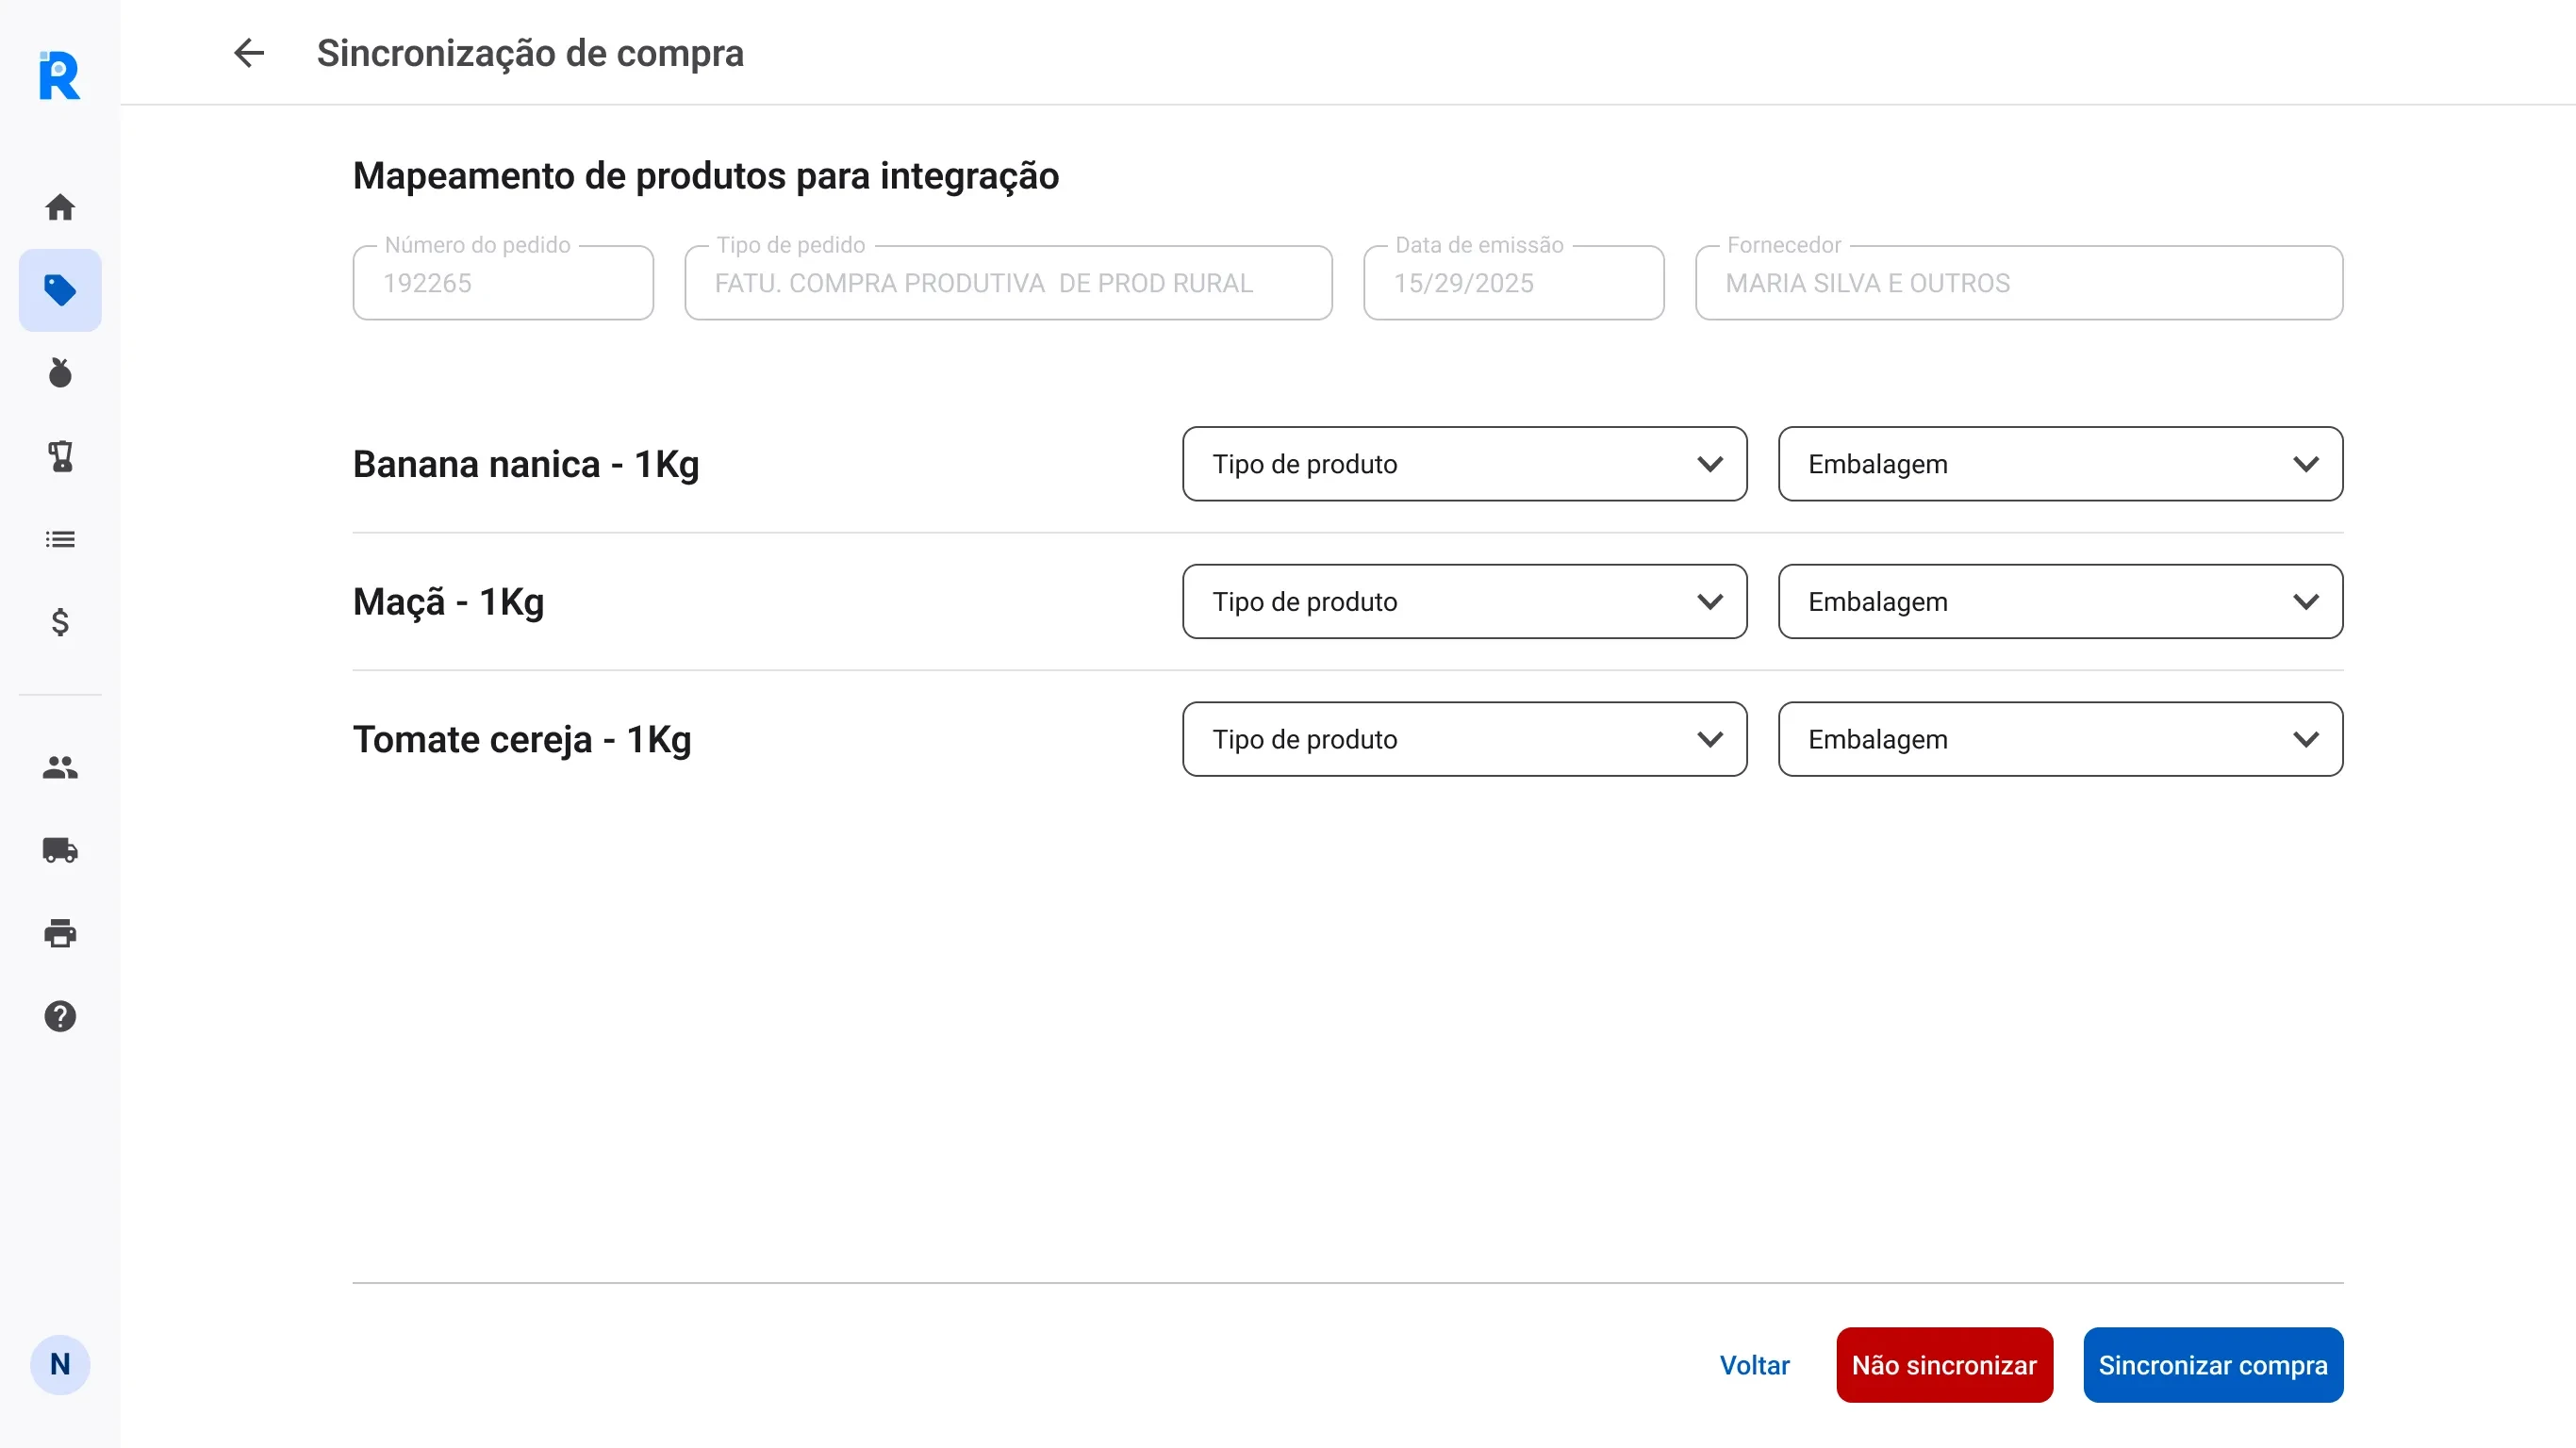Screen dimensions: 2576x1448
Task: Click the Voltar link
Action: (x=1754, y=1365)
